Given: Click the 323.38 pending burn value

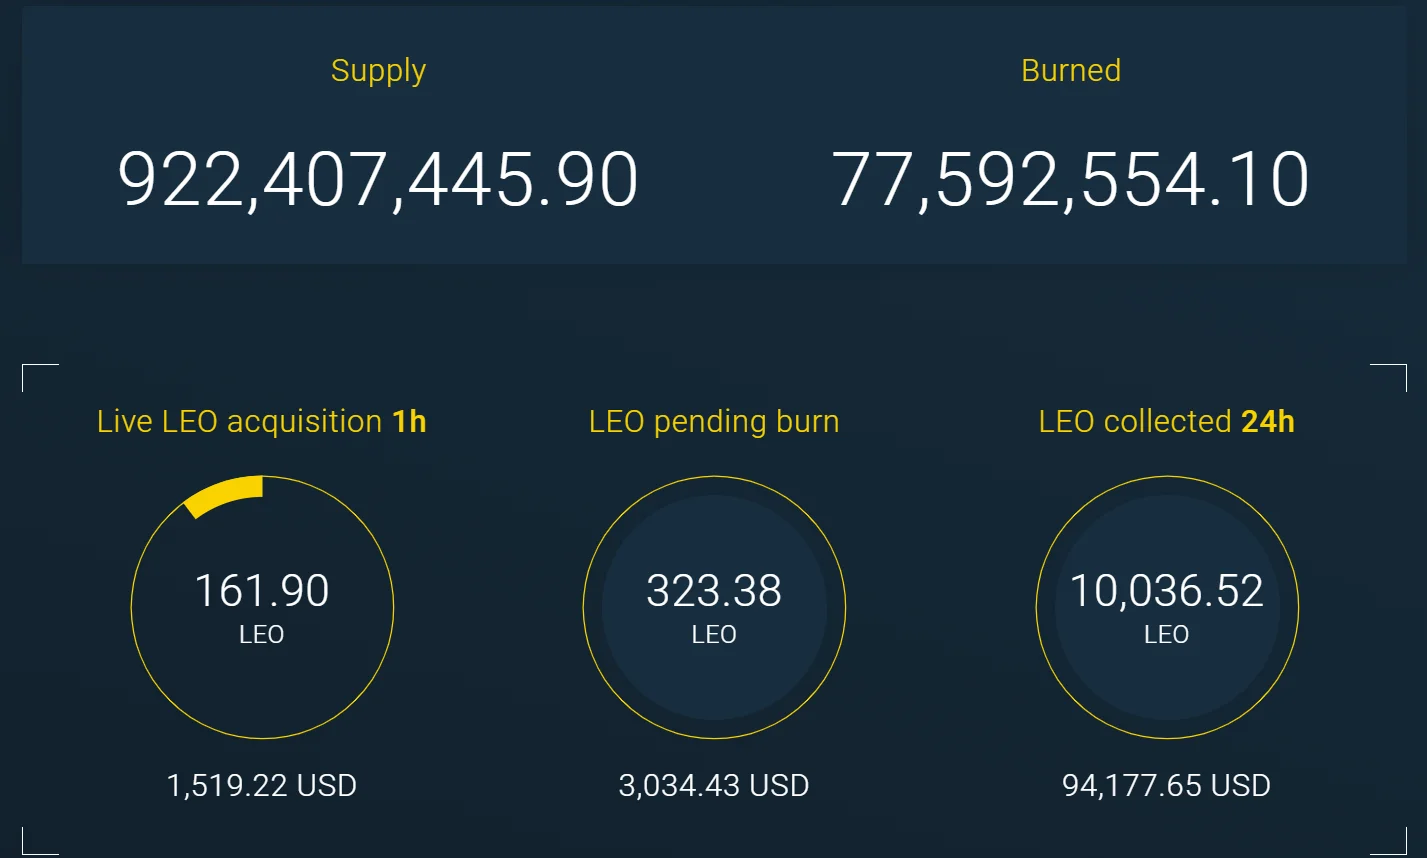Looking at the screenshot, I should 714,591.
